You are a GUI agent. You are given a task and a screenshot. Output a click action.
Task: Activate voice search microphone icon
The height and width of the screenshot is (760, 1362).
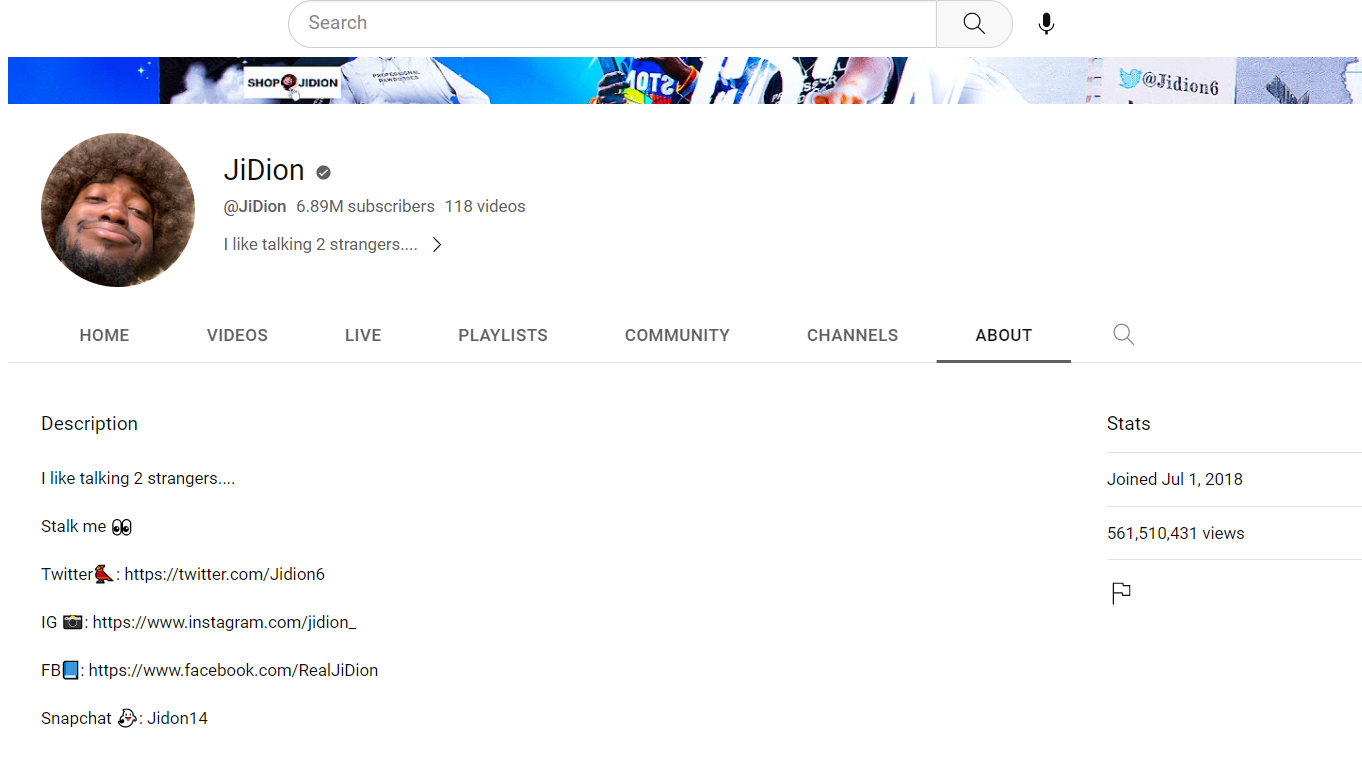pos(1046,24)
